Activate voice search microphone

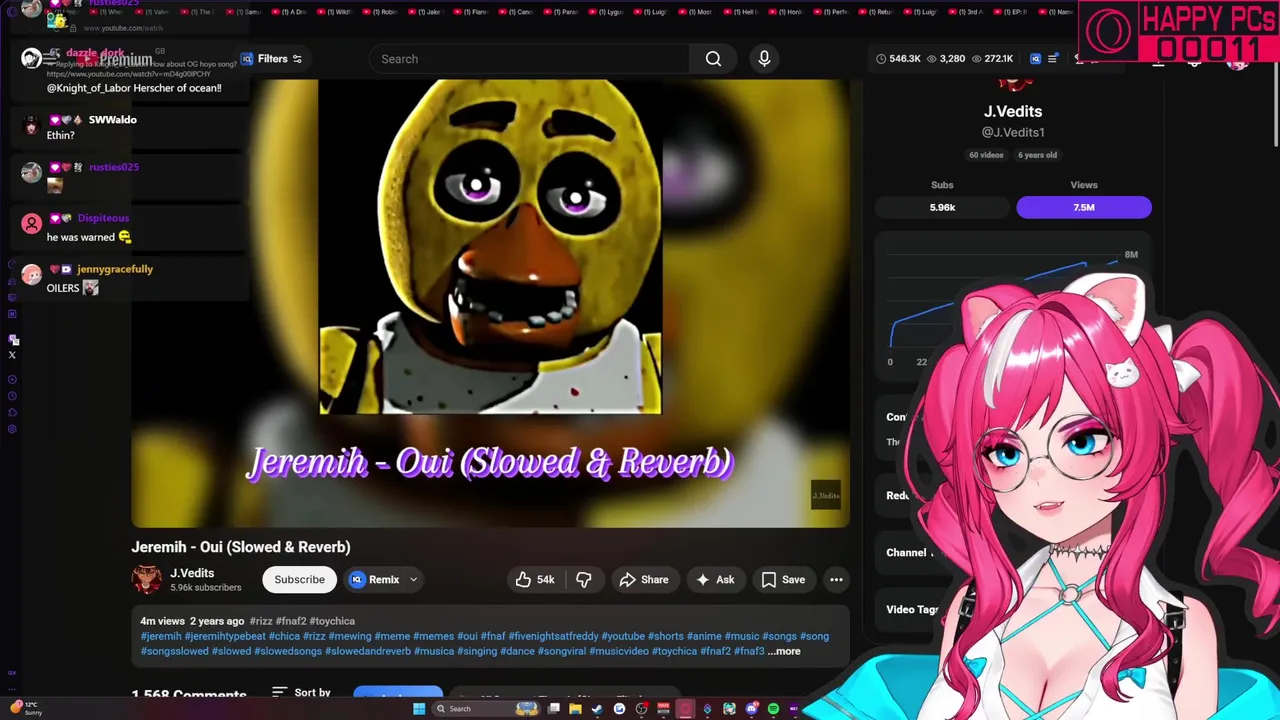point(764,59)
